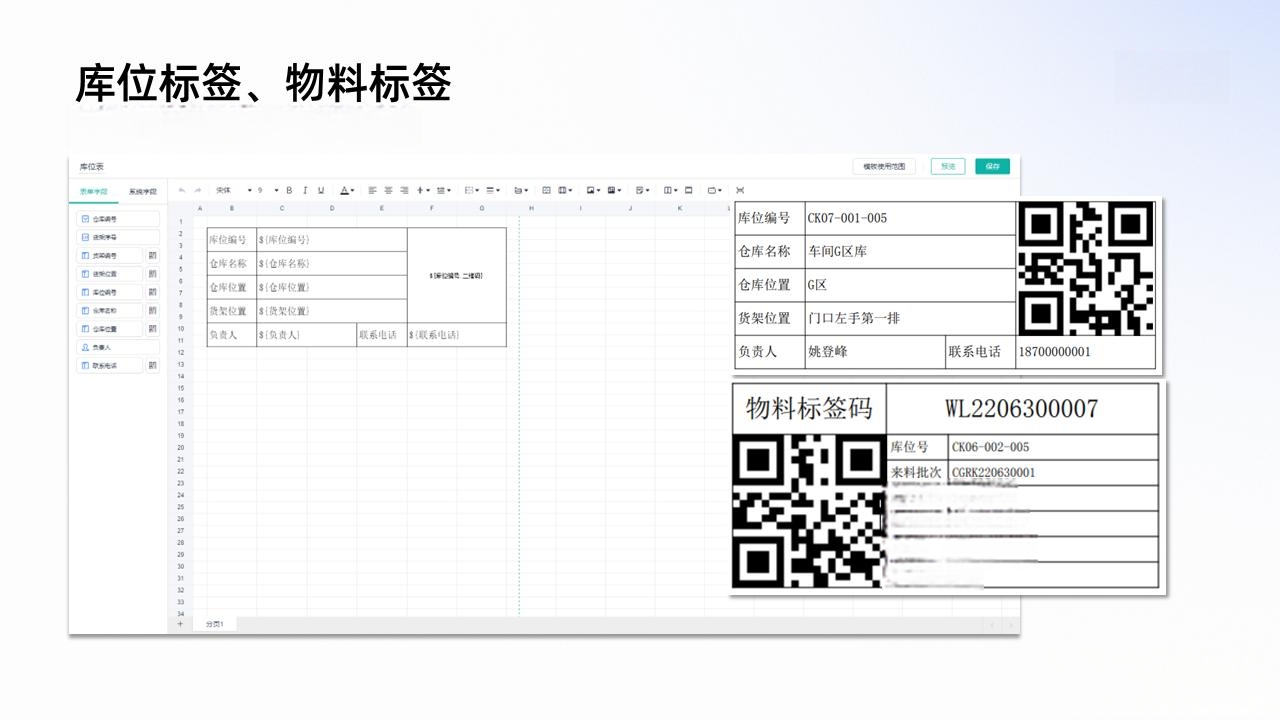The width and height of the screenshot is (1280, 720).
Task: Click the 模板使用范围 button
Action: [884, 167]
